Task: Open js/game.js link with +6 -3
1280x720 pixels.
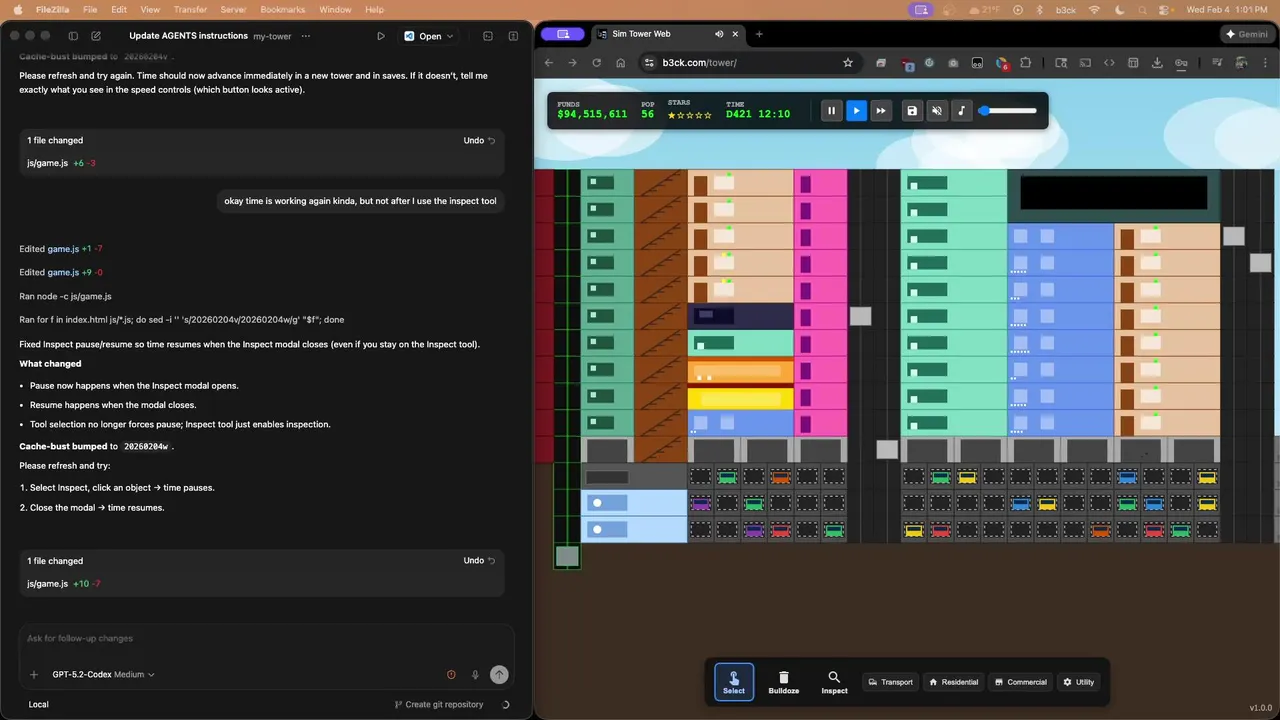Action: tap(48, 163)
